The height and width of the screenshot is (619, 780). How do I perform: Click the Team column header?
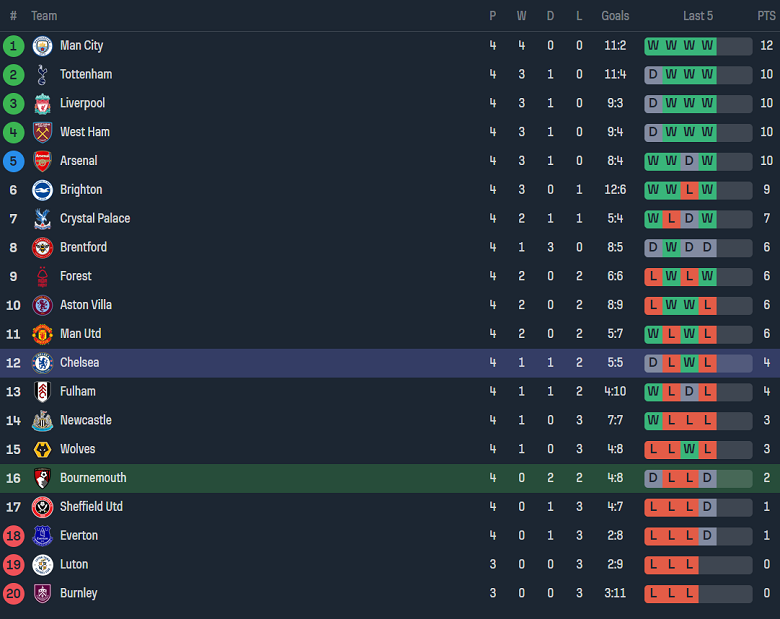(x=44, y=16)
